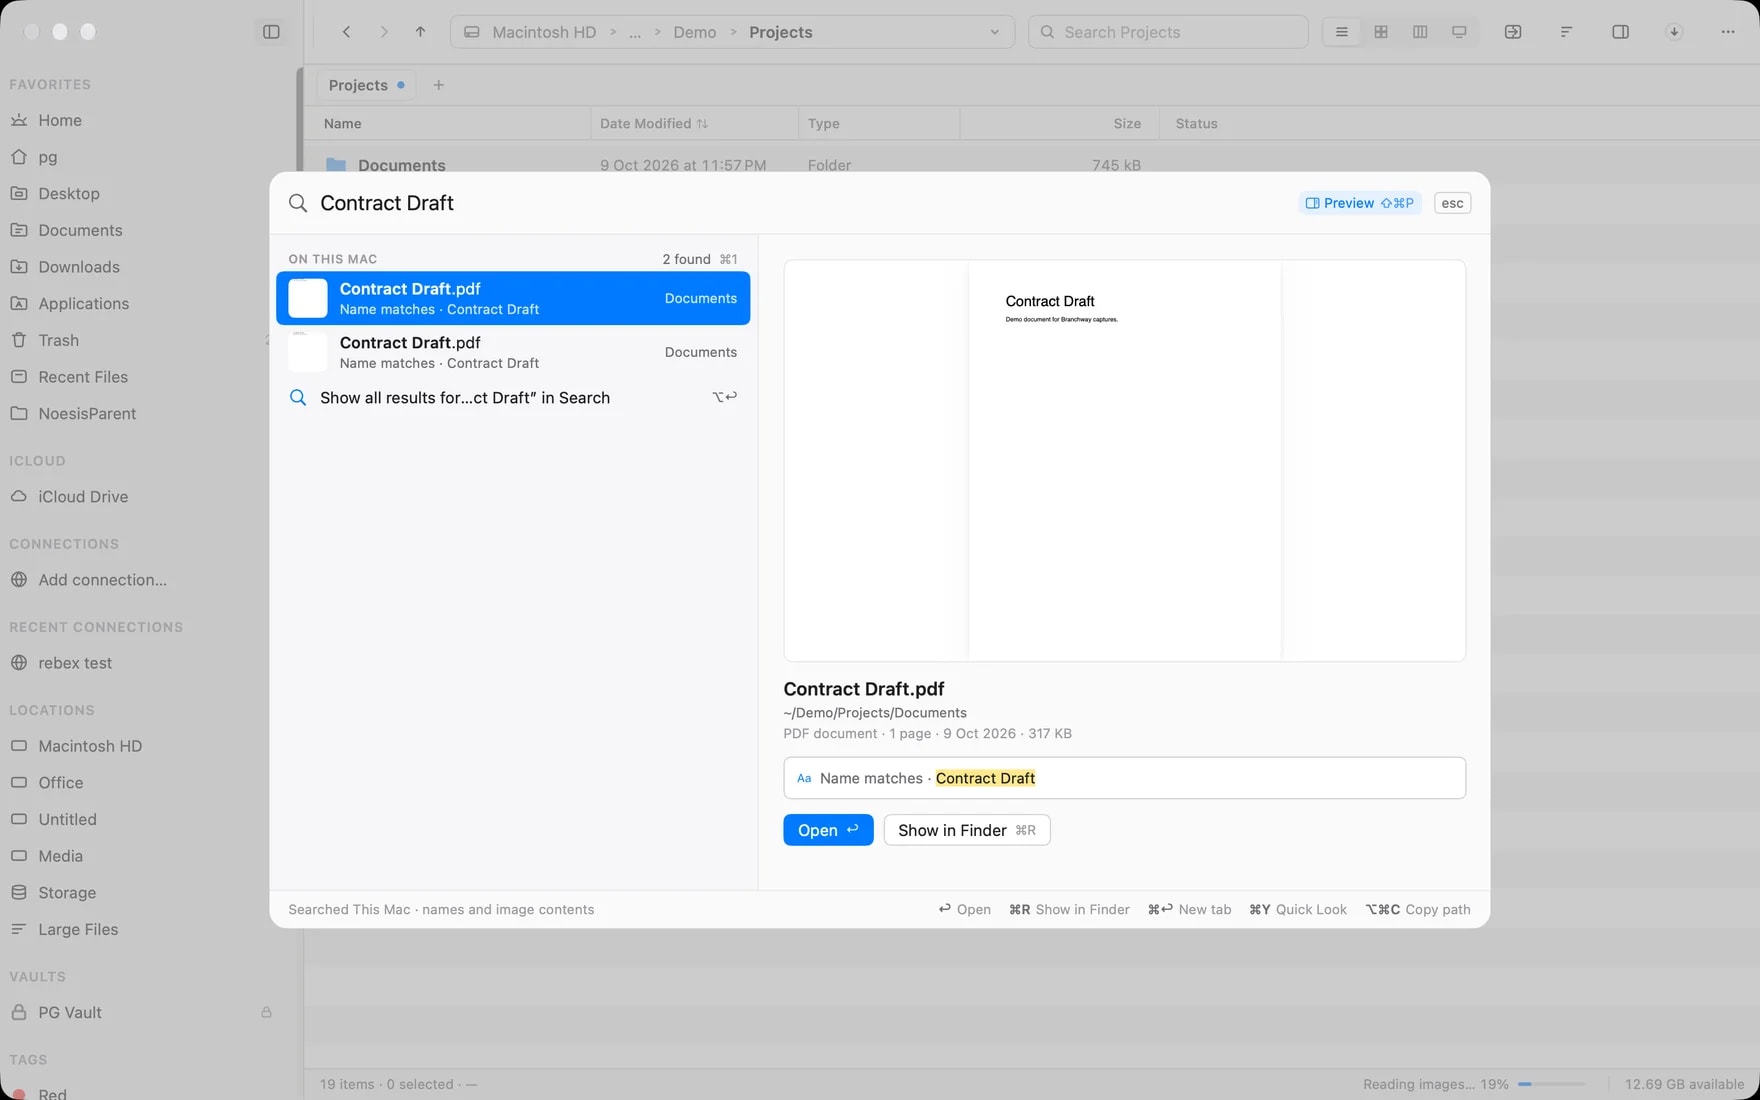
Task: Go back with the left arrow
Action: point(346,32)
